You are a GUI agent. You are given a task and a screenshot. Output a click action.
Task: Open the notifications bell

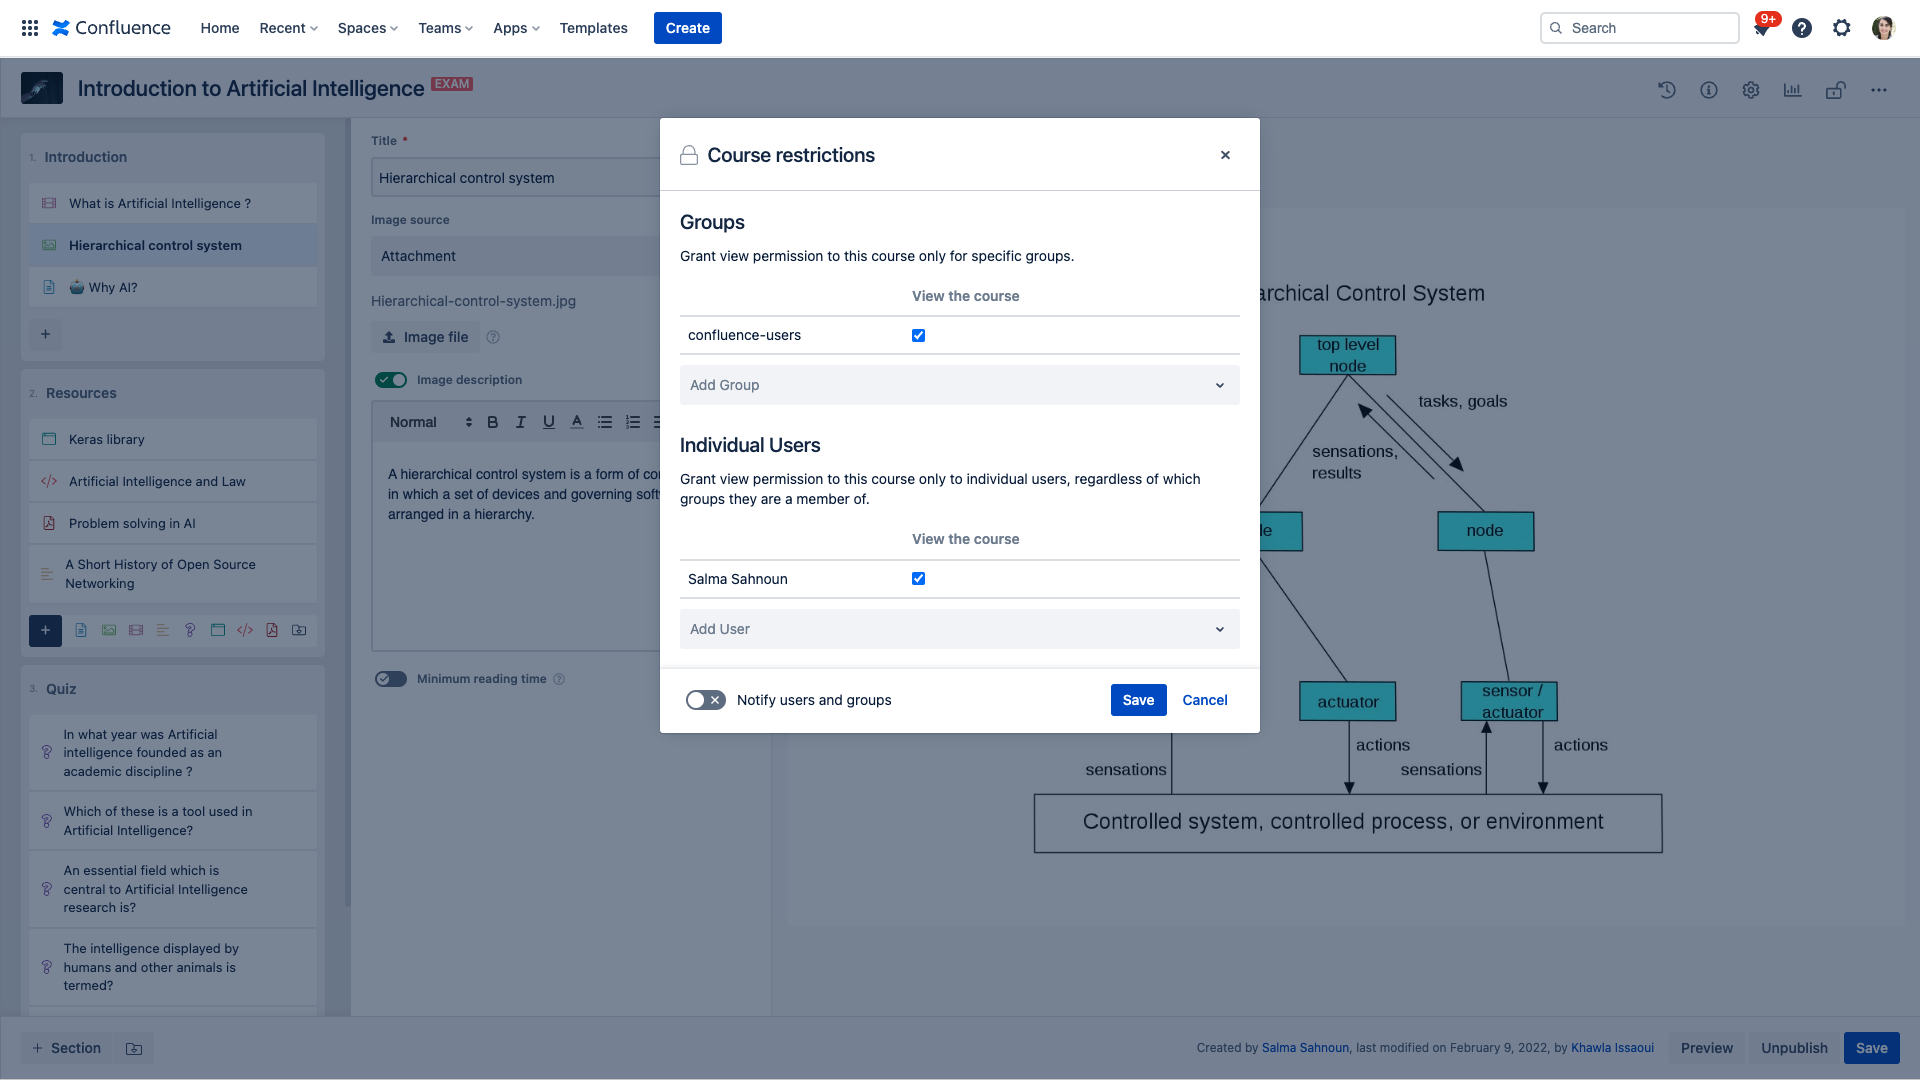(1761, 28)
